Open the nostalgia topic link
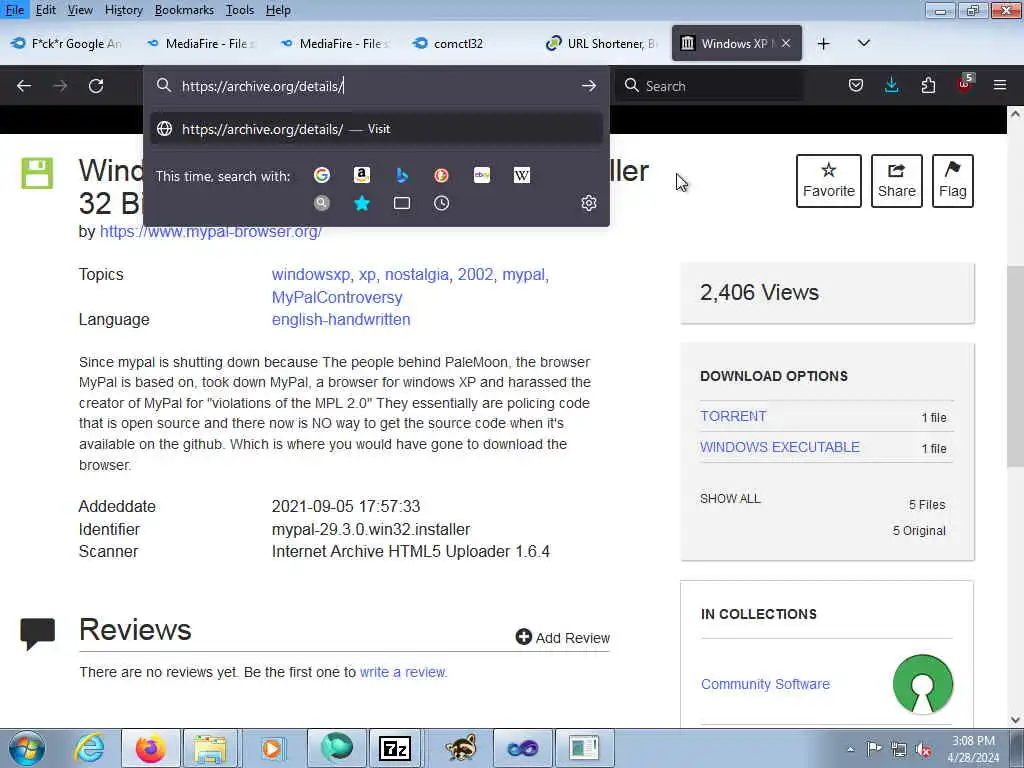This screenshot has width=1024, height=768. (417, 274)
